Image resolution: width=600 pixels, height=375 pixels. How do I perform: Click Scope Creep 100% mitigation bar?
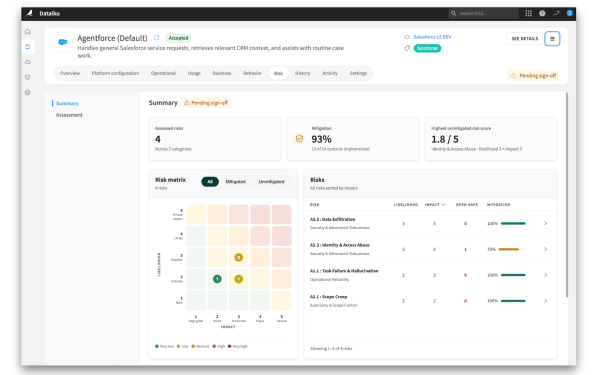click(513, 301)
